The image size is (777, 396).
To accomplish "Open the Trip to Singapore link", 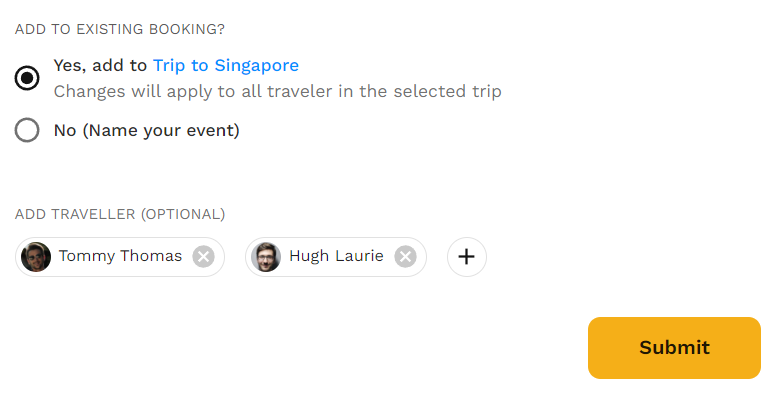I will 225,65.
